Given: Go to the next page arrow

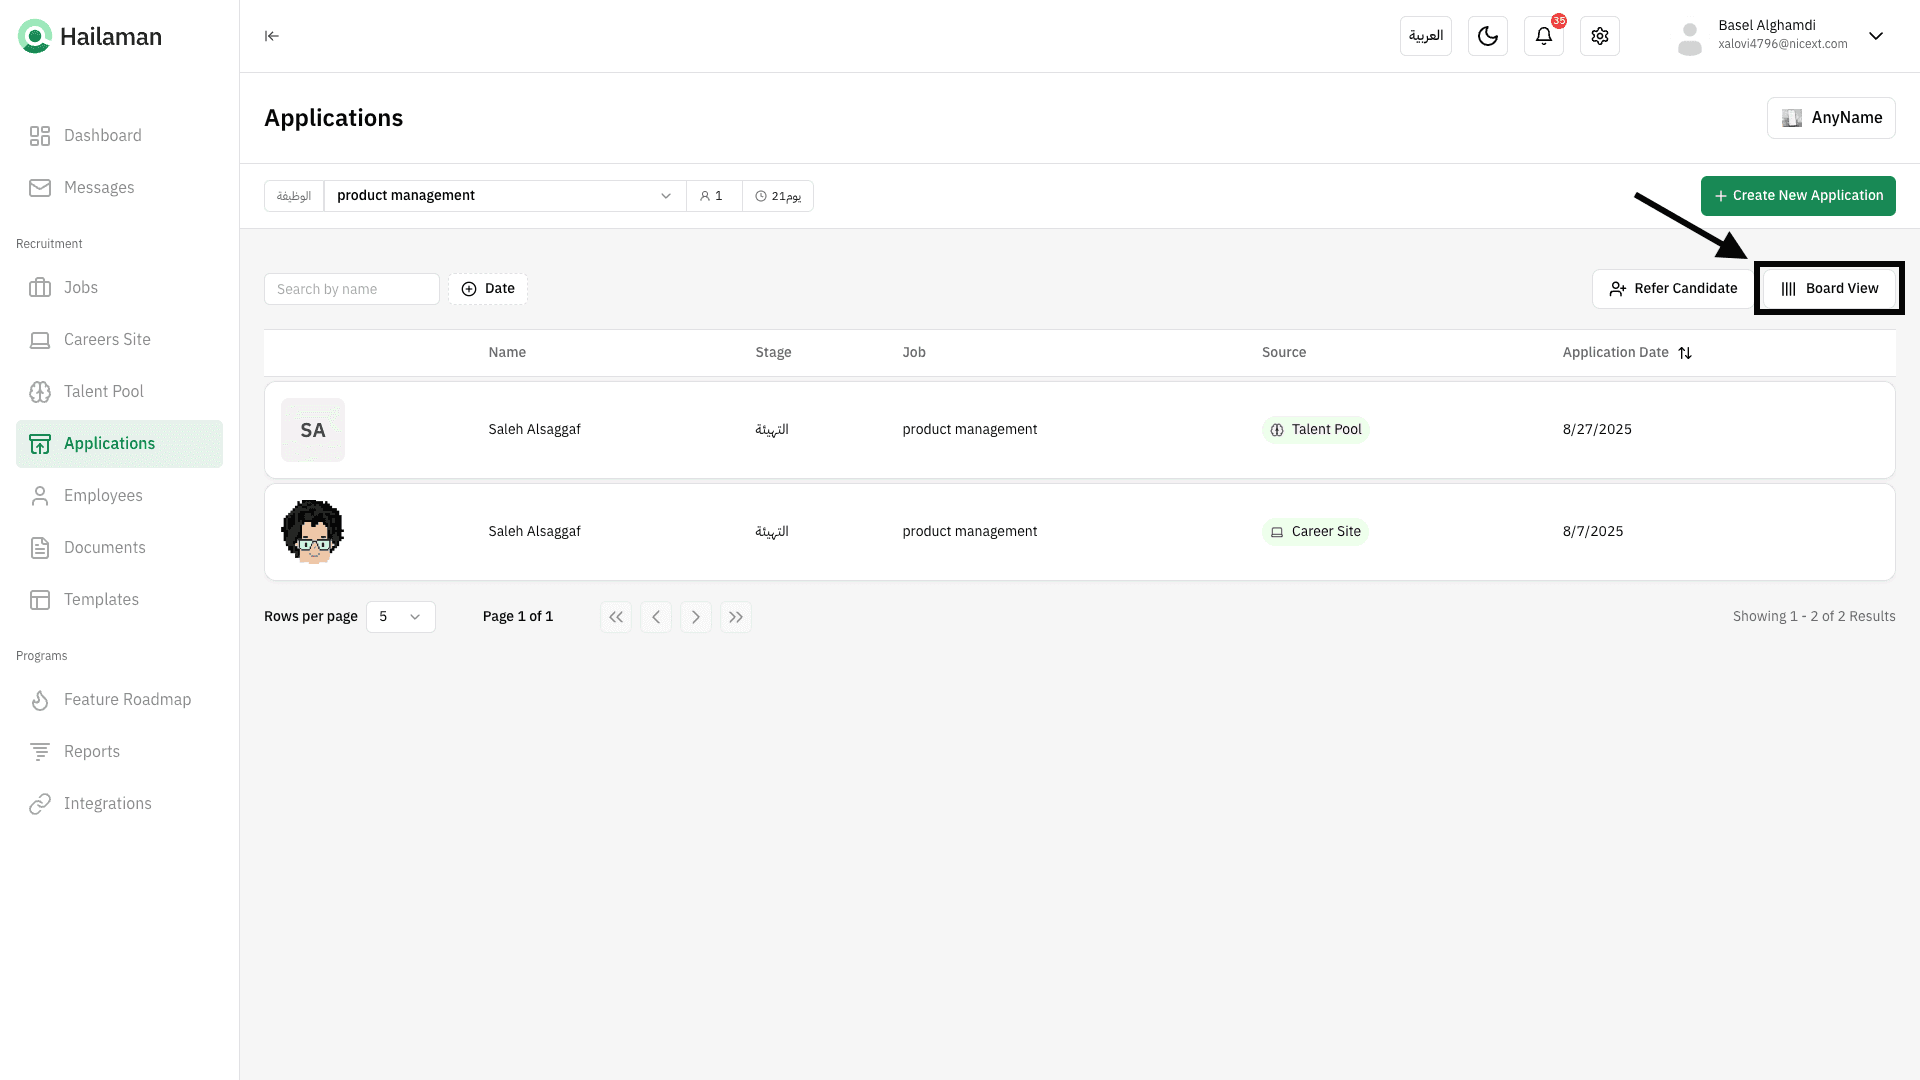Looking at the screenshot, I should (x=695, y=617).
